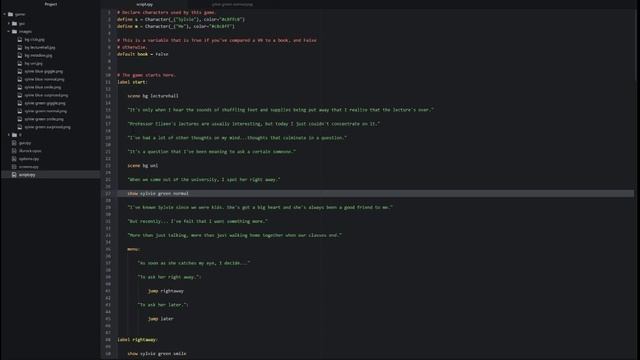This screenshot has height=360, width=640.
Task: Click the highlighted 'show sylvie green normal' line
Action: tap(158, 193)
